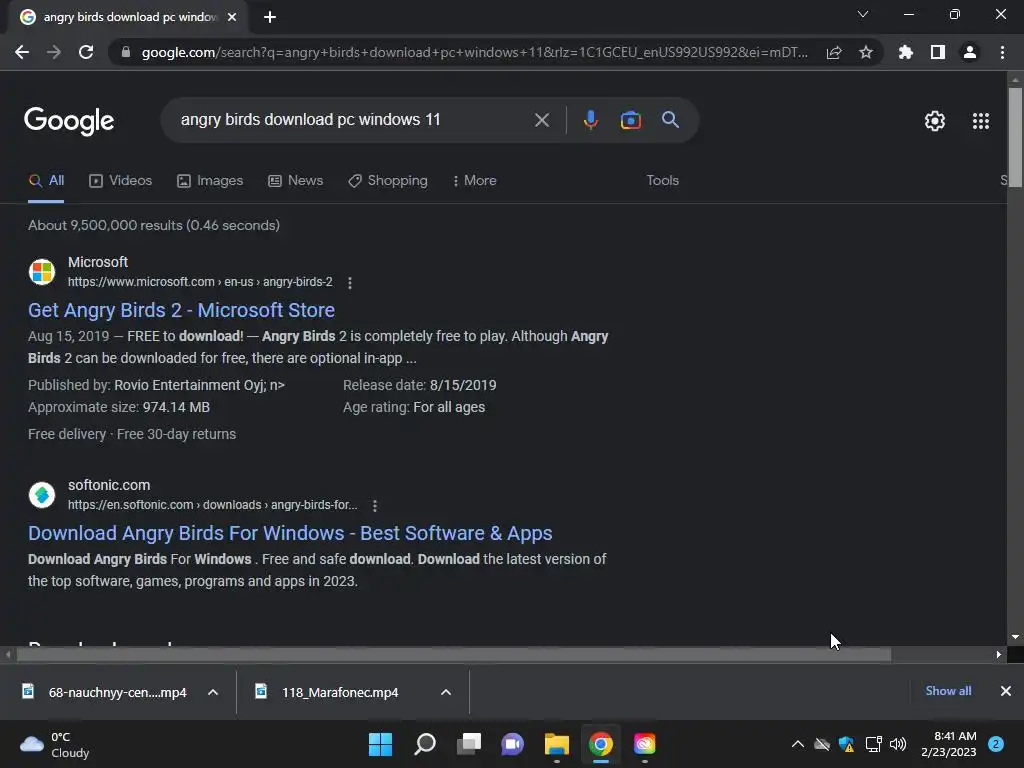The height and width of the screenshot is (768, 1024).
Task: Switch to Images results tab
Action: [210, 181]
